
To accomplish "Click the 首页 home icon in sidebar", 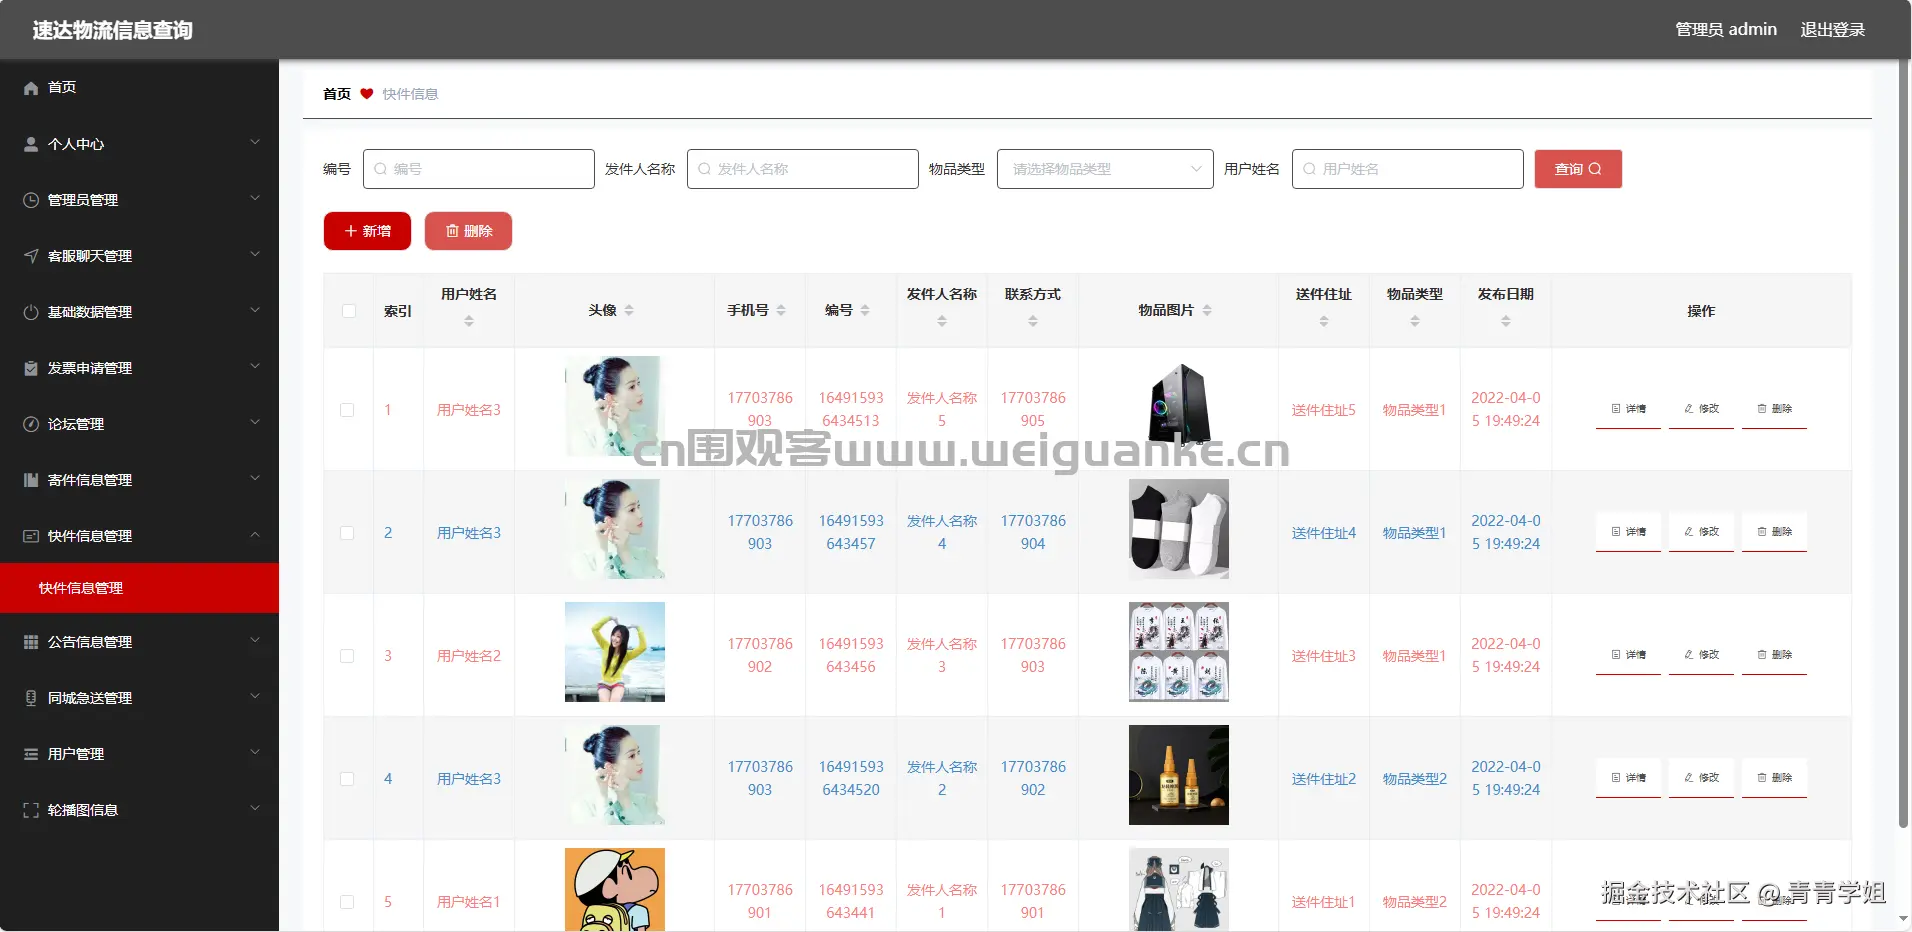I will coord(30,88).
